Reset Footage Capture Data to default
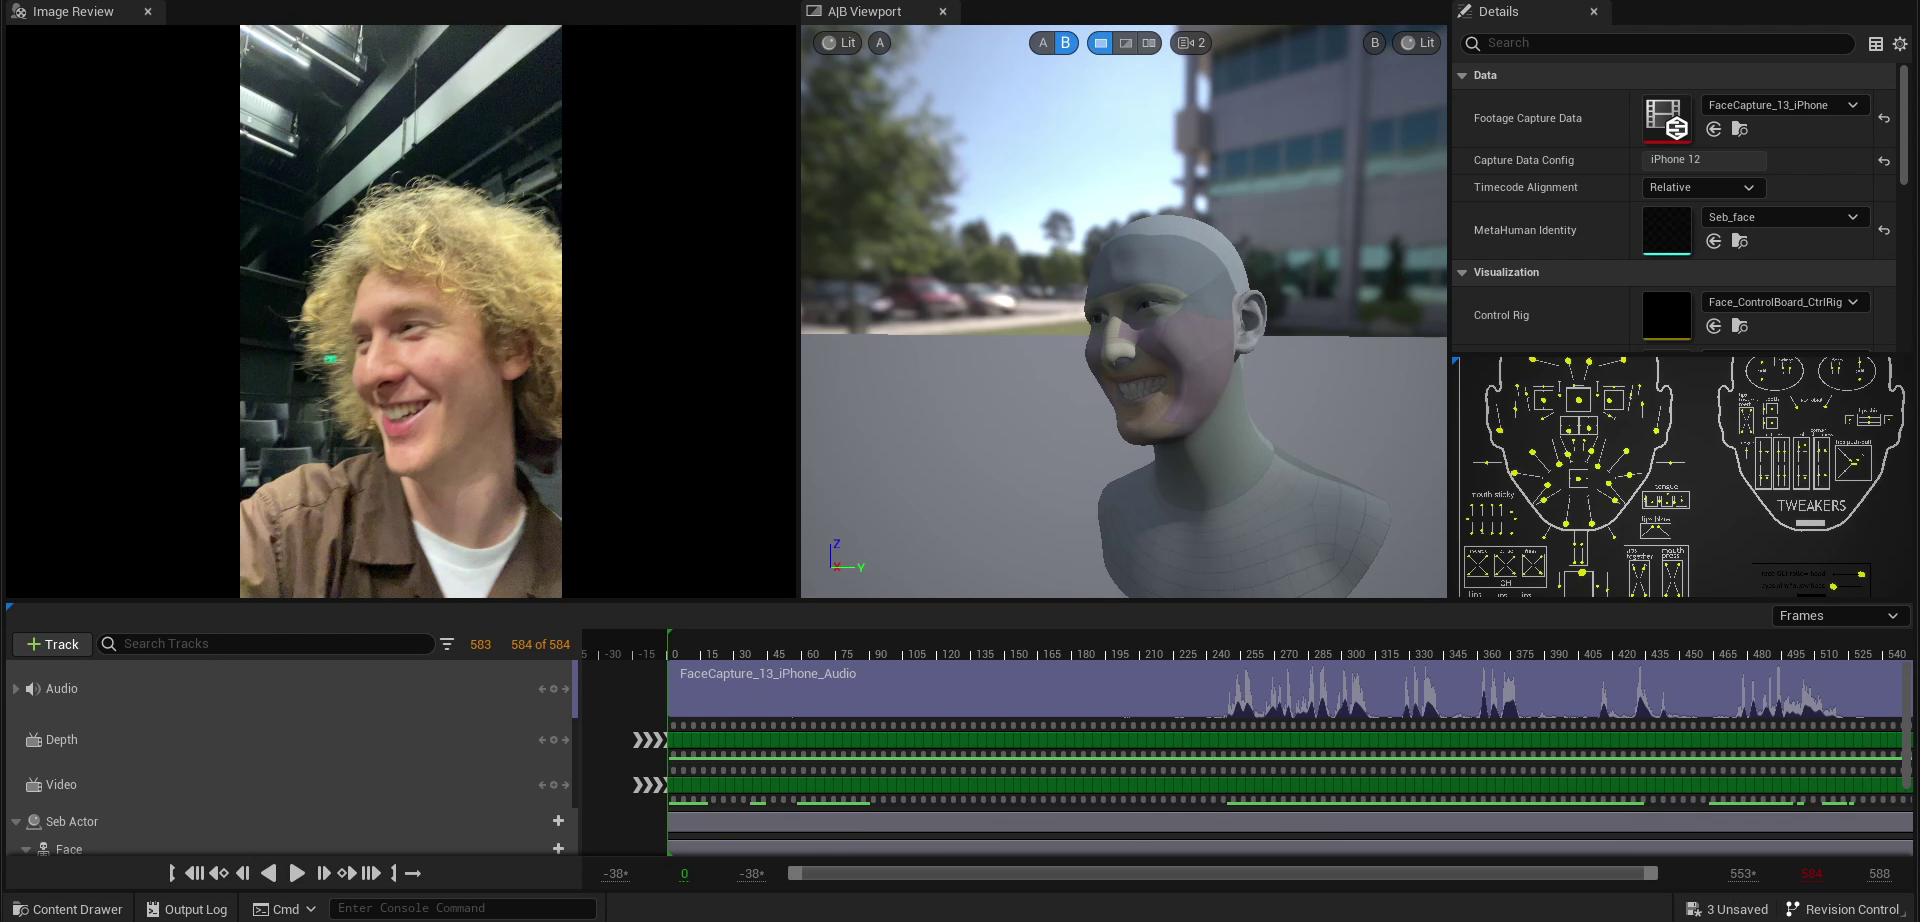The width and height of the screenshot is (1920, 922). tap(1884, 118)
